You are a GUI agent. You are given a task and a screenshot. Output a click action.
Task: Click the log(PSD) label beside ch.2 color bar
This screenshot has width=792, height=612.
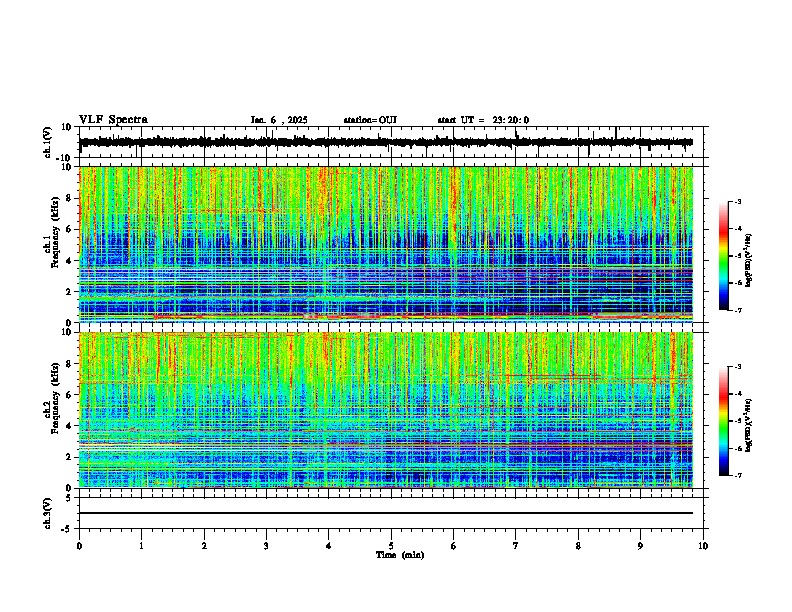click(x=749, y=425)
